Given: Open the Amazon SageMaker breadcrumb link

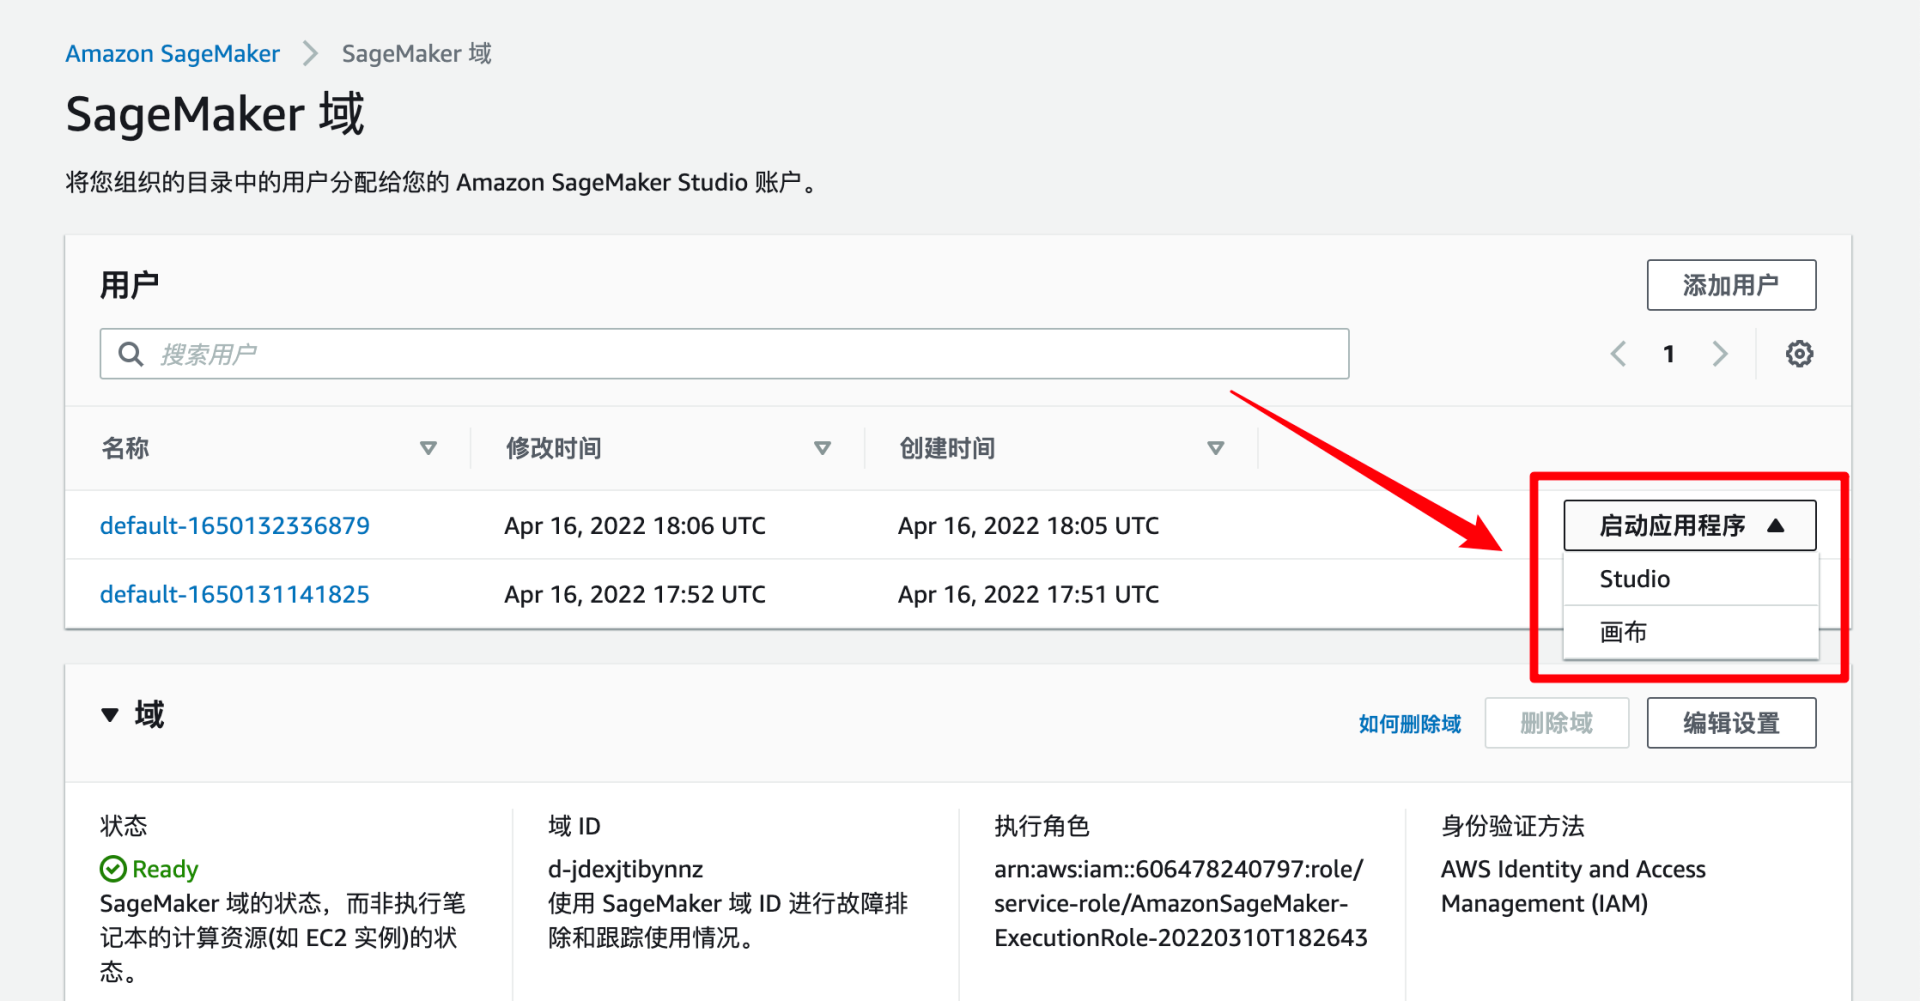Looking at the screenshot, I should pos(172,54).
